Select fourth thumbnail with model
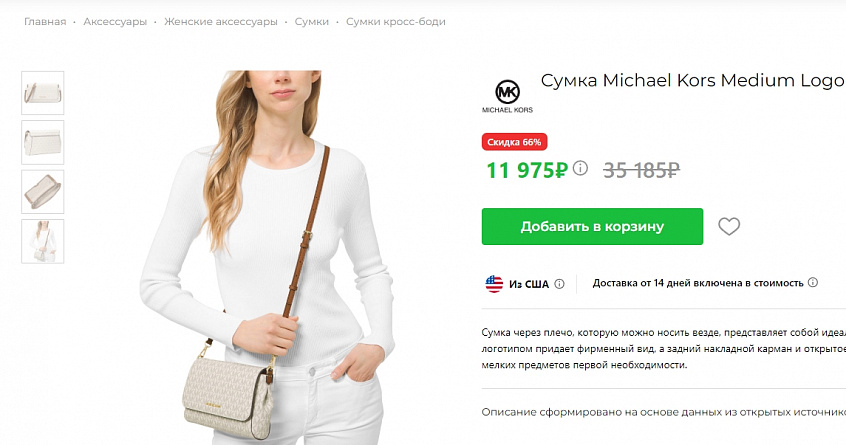 (43, 241)
